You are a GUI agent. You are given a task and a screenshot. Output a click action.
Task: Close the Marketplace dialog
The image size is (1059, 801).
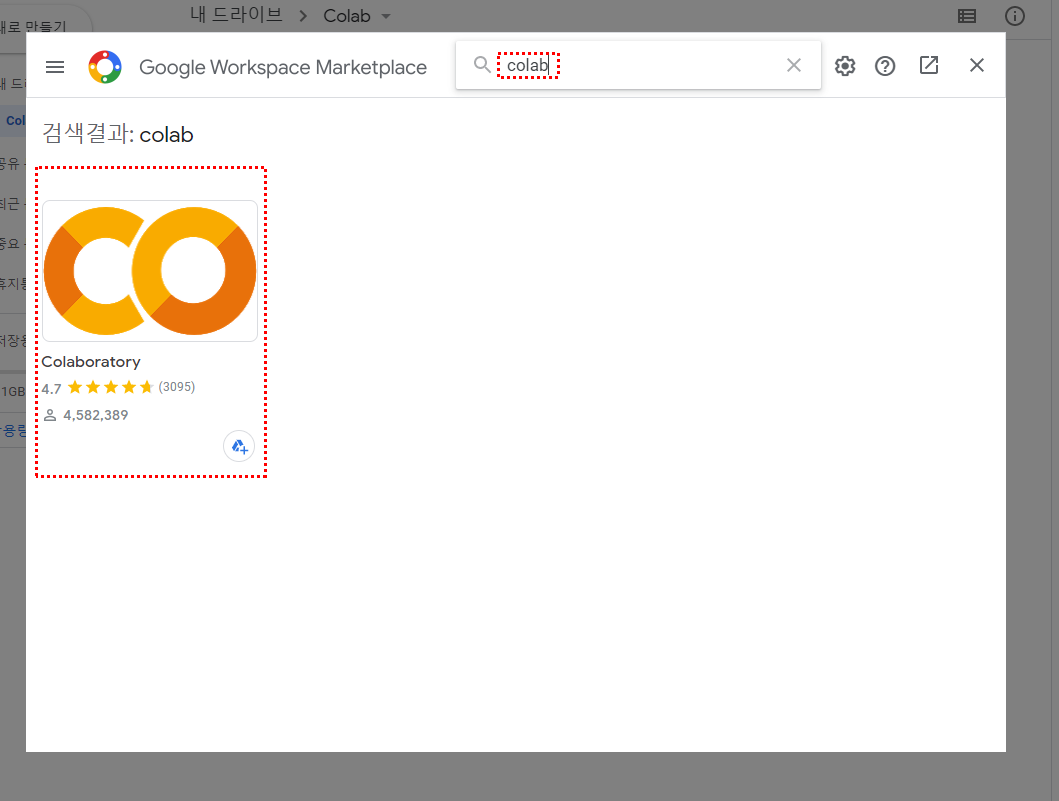click(977, 65)
